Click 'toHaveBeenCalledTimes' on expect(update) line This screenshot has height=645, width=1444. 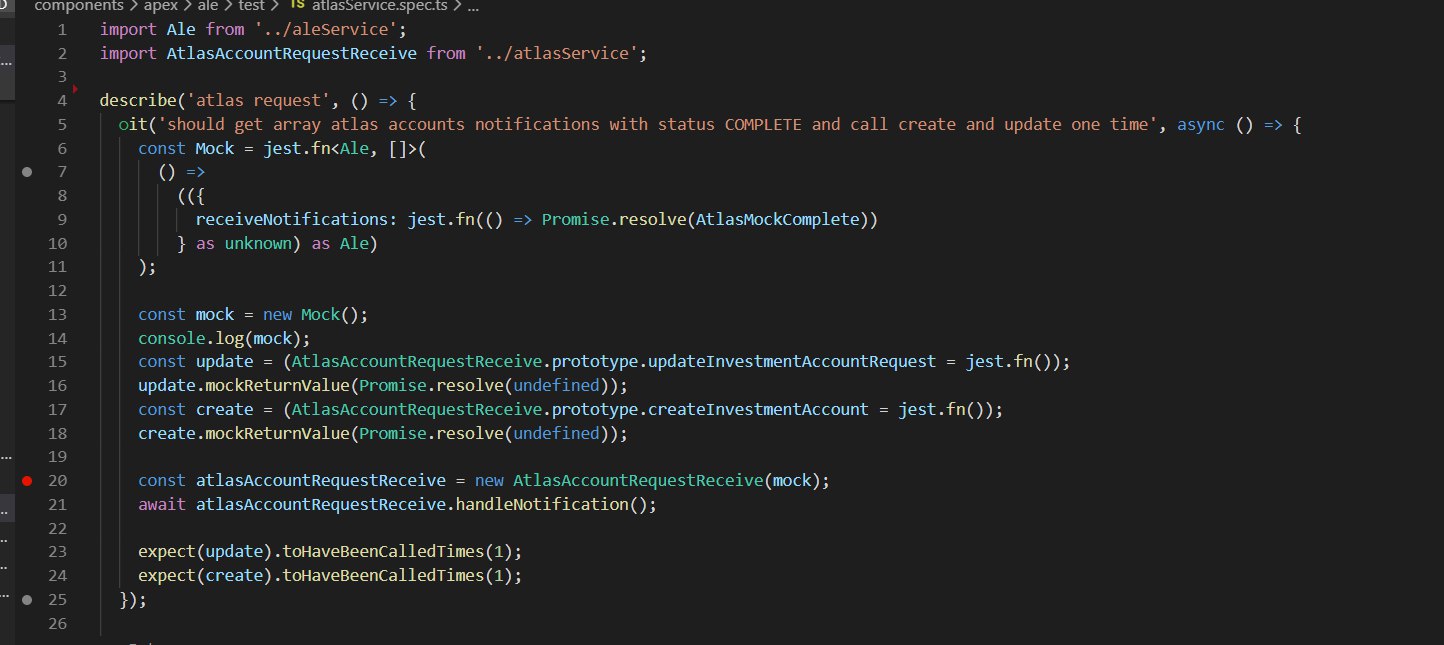click(x=383, y=552)
